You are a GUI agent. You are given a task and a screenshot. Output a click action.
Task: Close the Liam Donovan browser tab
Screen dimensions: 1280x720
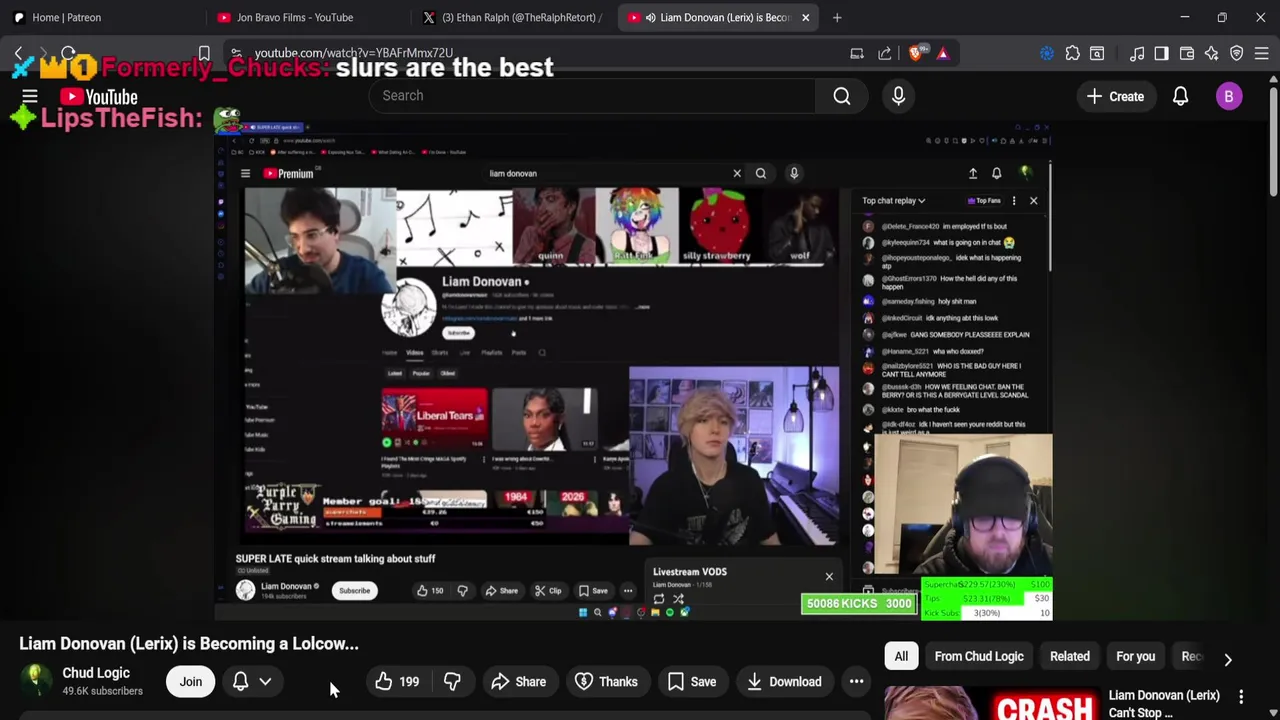805,17
